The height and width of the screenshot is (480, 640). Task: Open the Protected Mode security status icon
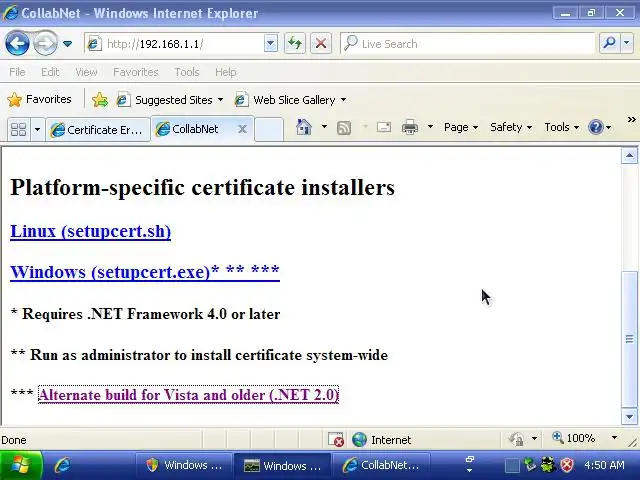(516, 439)
